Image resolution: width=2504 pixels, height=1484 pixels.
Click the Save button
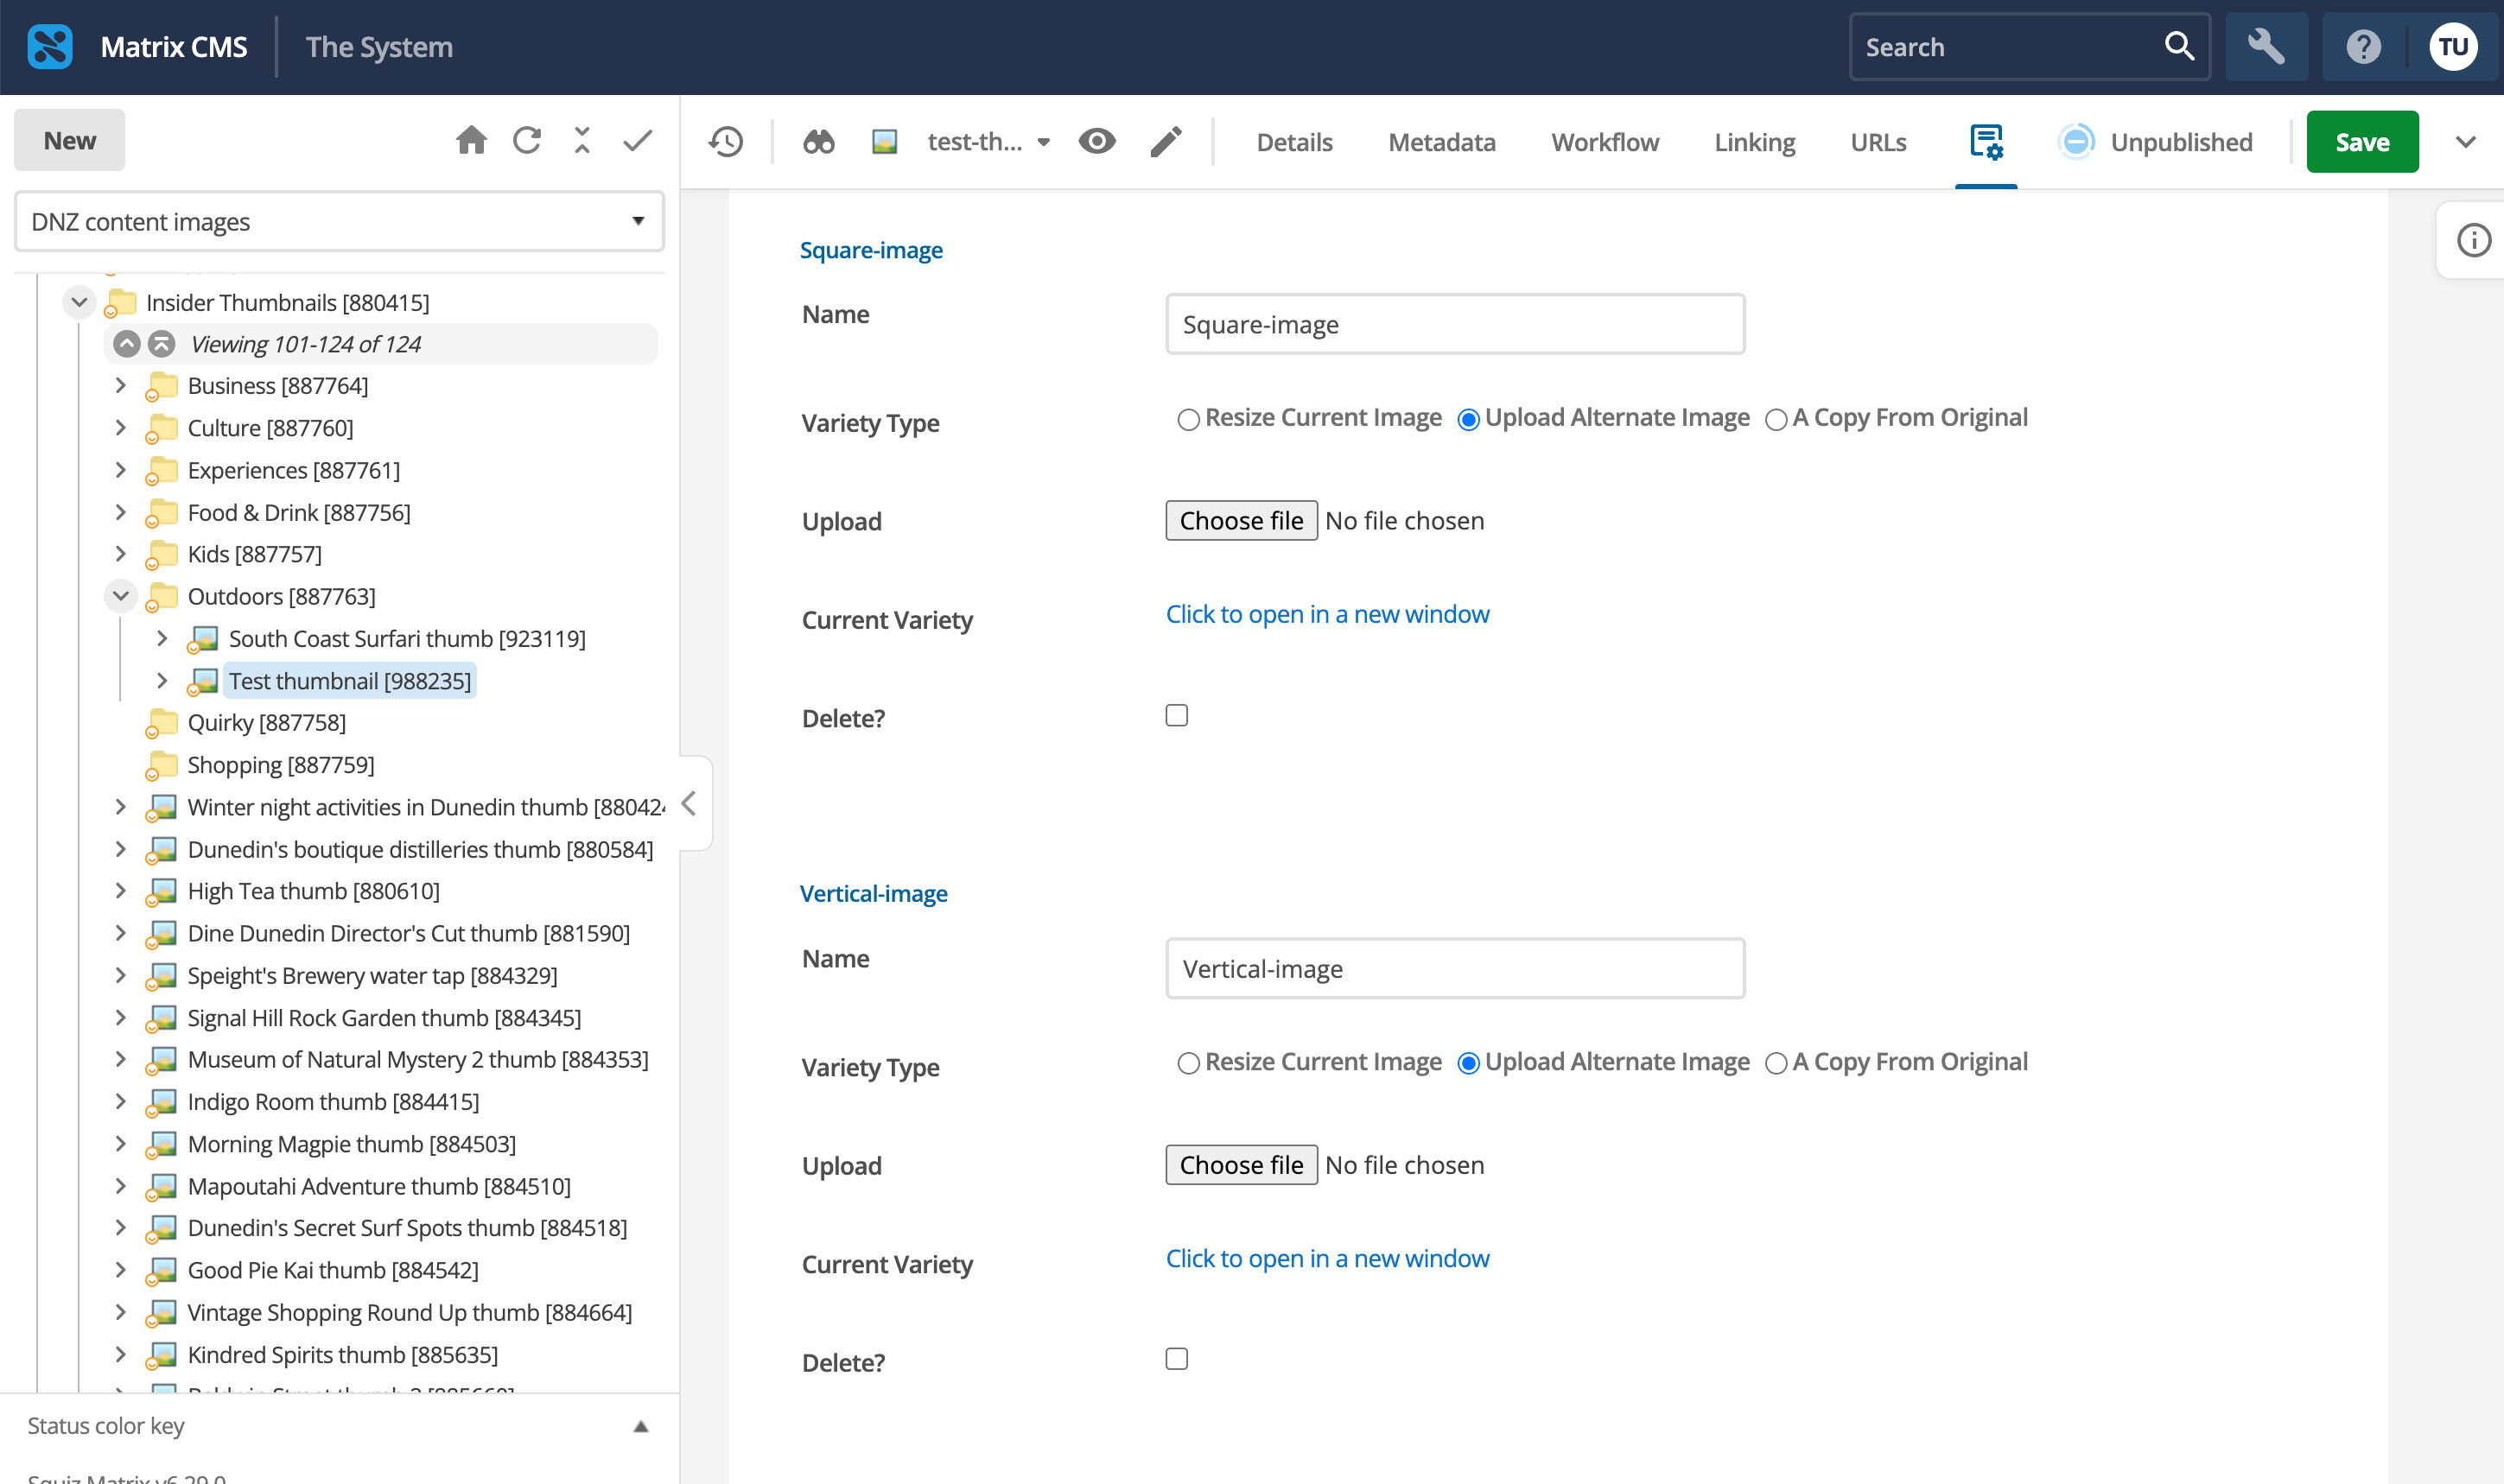[x=2362, y=142]
